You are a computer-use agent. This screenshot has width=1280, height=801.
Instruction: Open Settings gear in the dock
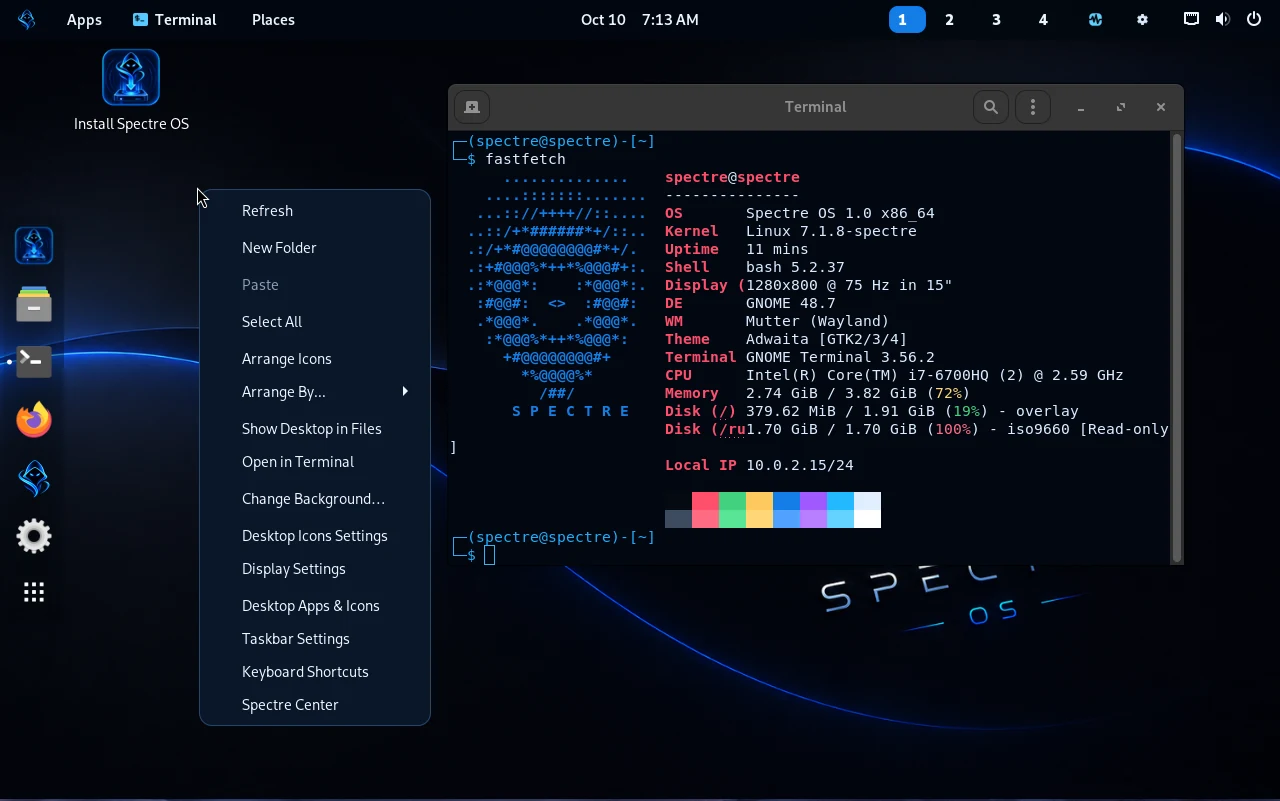tap(34, 536)
